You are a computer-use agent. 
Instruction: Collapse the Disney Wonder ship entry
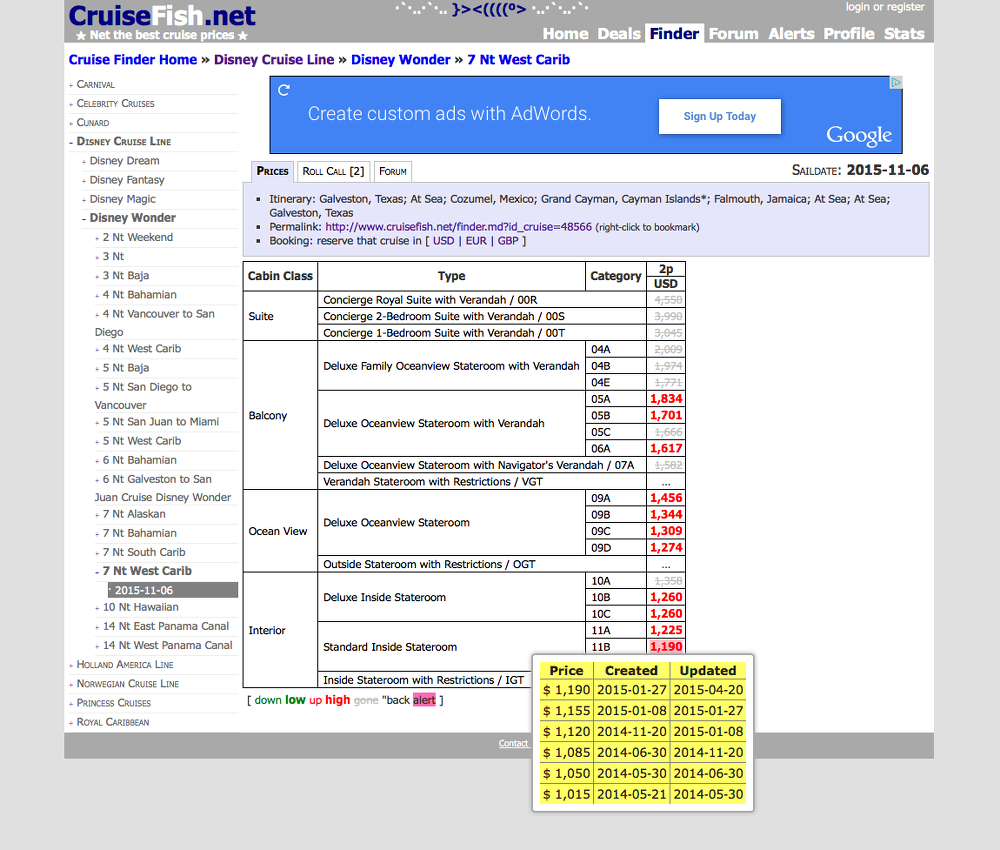(x=133, y=218)
